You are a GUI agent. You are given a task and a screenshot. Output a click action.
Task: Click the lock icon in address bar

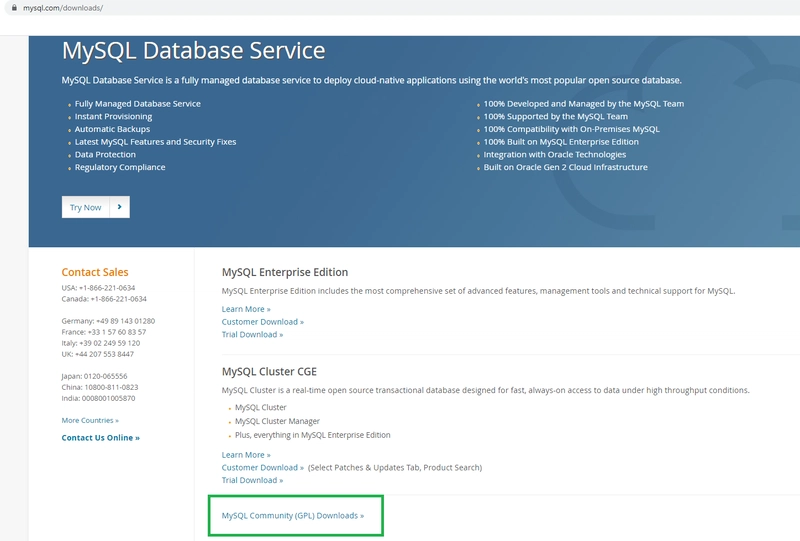click(14, 8)
